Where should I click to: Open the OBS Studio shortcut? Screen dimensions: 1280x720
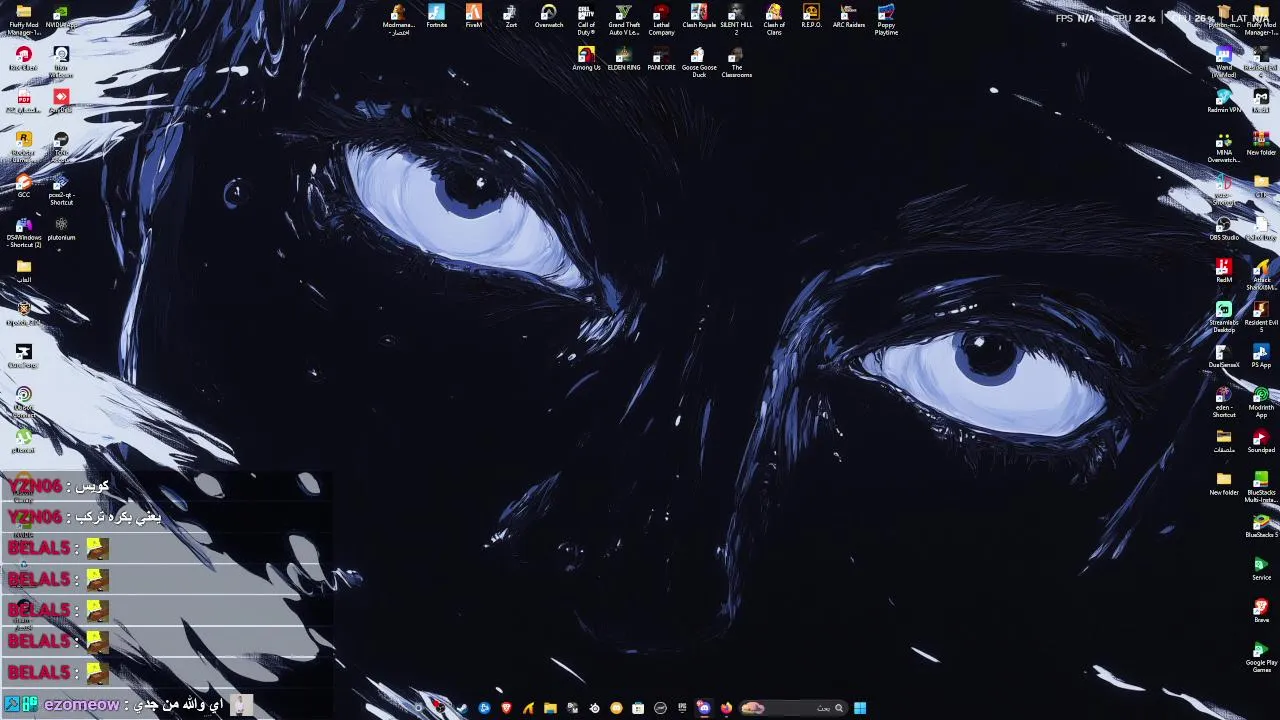1224,229
